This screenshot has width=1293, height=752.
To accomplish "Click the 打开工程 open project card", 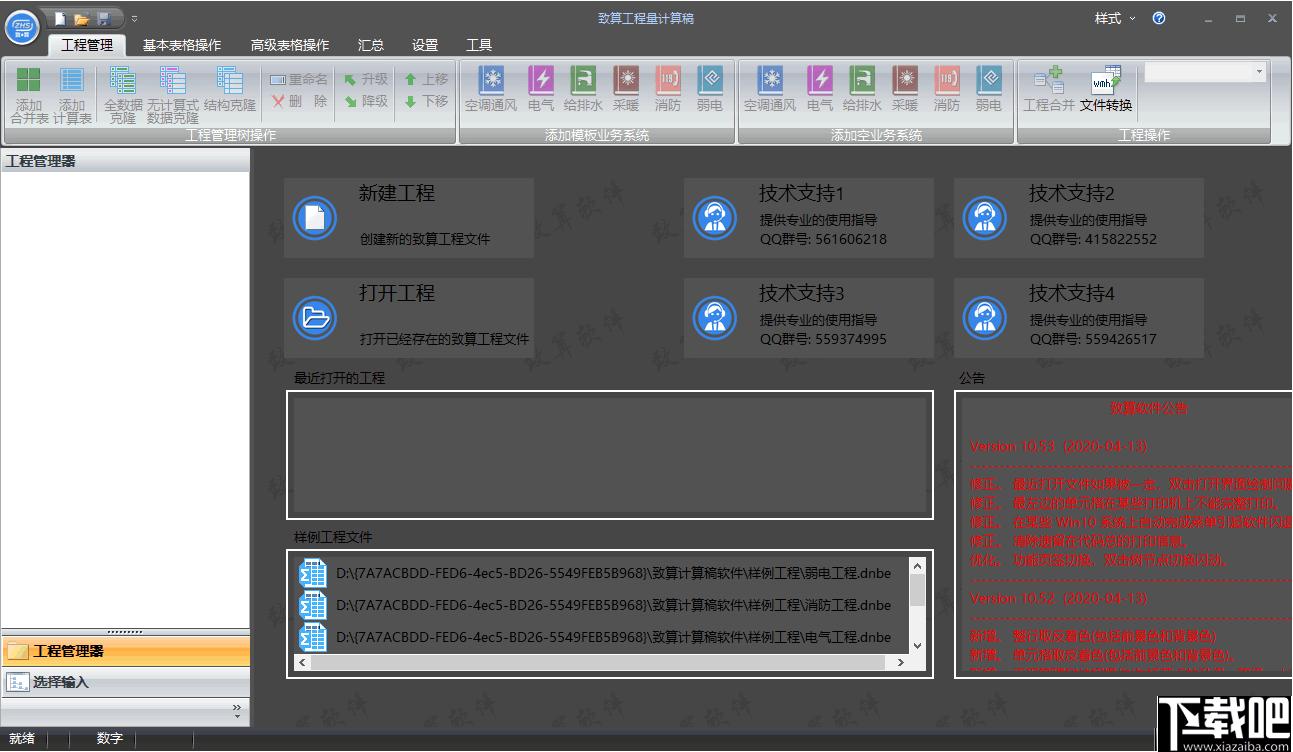I will (x=409, y=318).
